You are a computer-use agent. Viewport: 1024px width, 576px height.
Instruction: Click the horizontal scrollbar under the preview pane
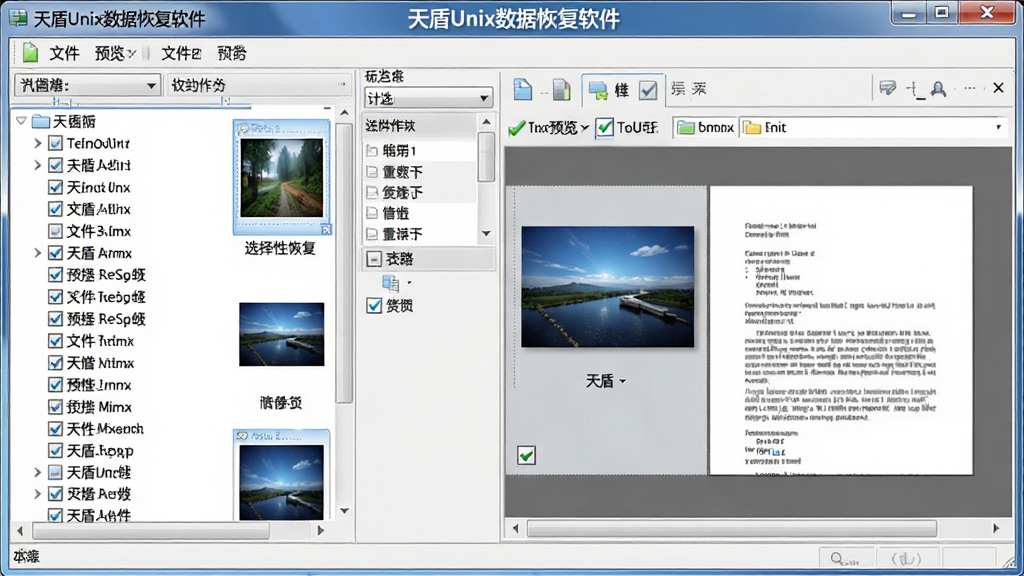[731, 528]
